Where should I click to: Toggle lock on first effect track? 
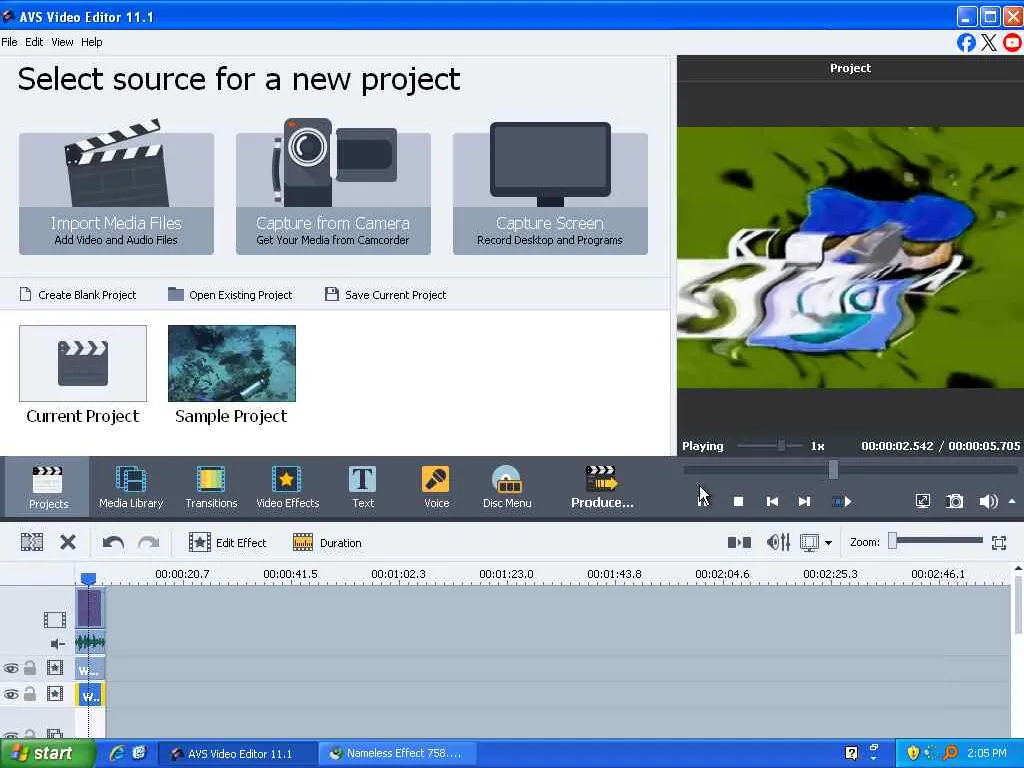coord(30,667)
